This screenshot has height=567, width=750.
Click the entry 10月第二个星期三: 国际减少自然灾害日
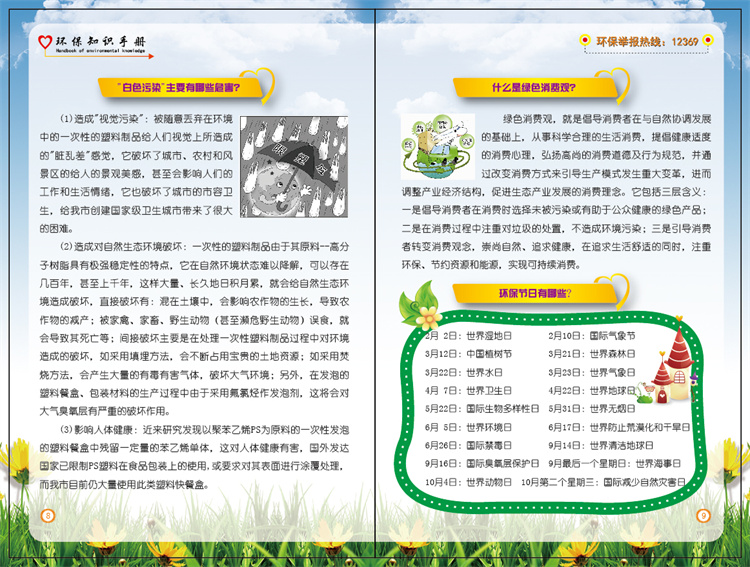603,482
